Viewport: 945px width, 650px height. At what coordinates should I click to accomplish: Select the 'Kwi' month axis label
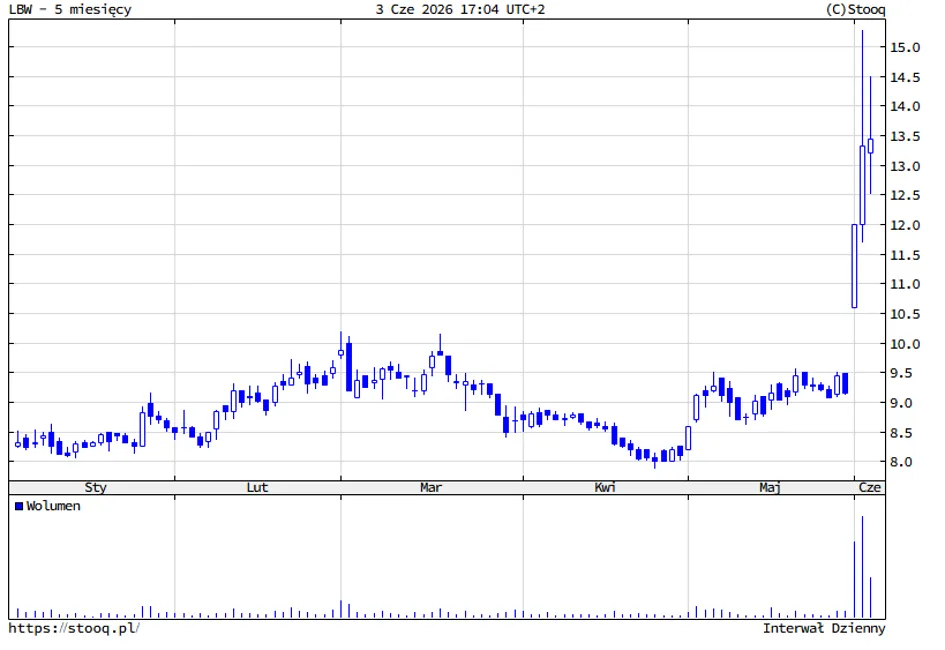point(604,487)
